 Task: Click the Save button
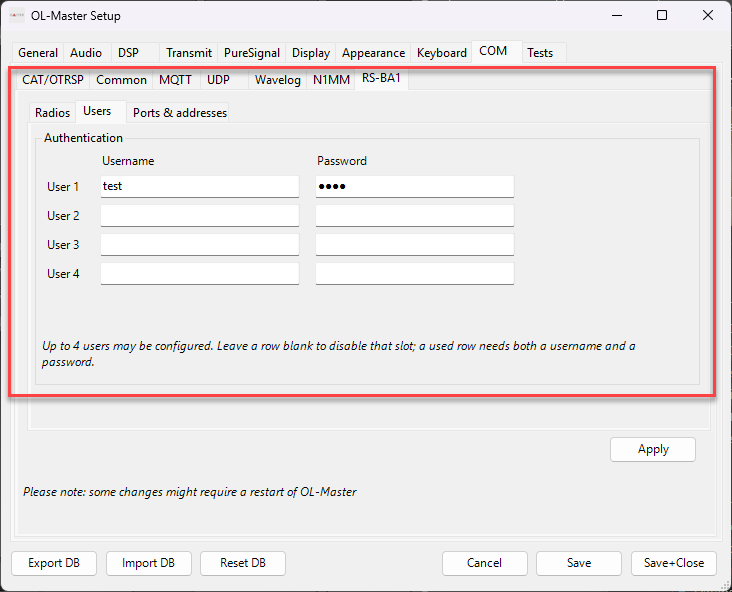[579, 563]
